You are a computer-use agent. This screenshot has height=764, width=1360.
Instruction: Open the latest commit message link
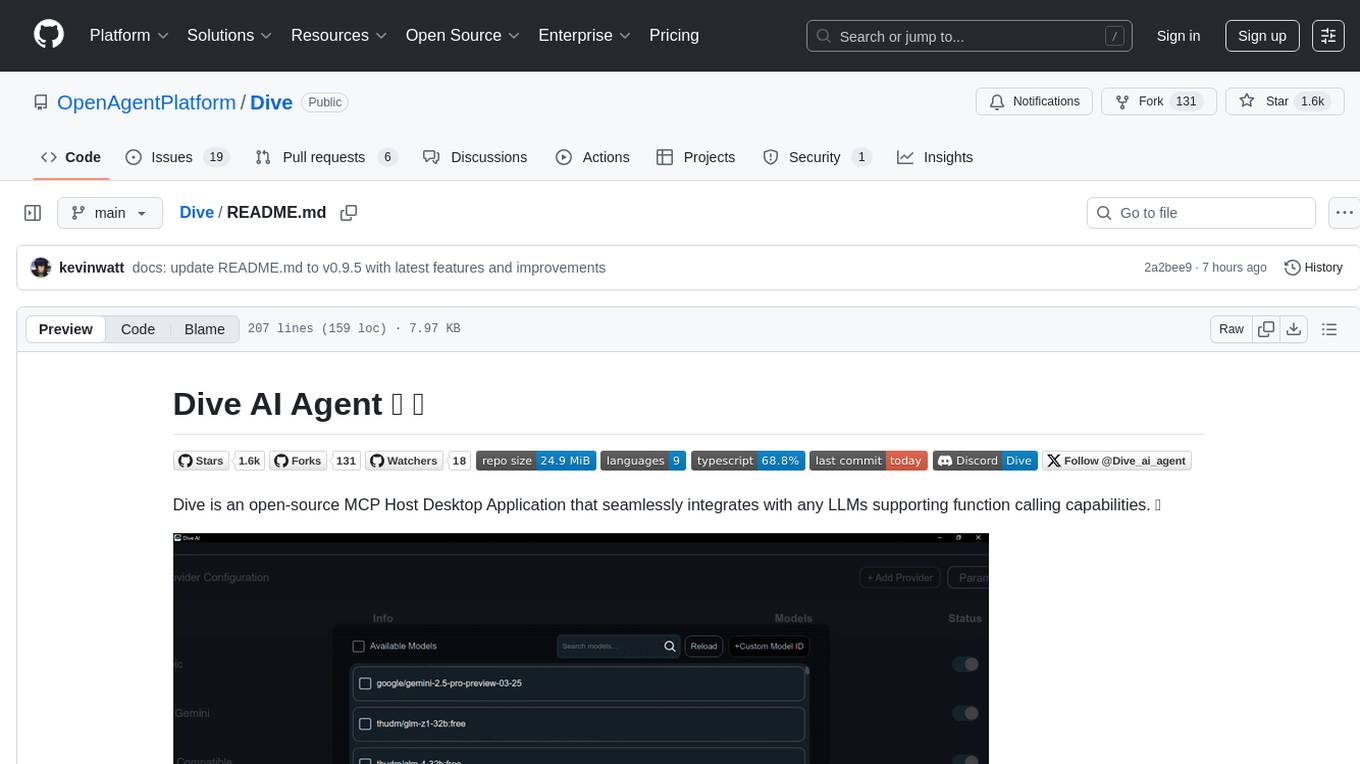coord(369,268)
